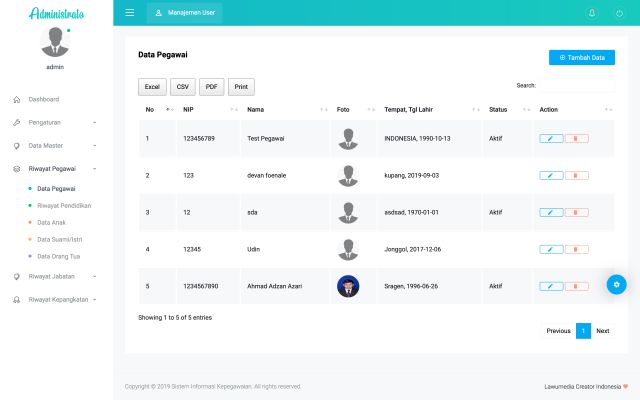Open the notification bell icon
This screenshot has width=640, height=400.
tap(591, 13)
